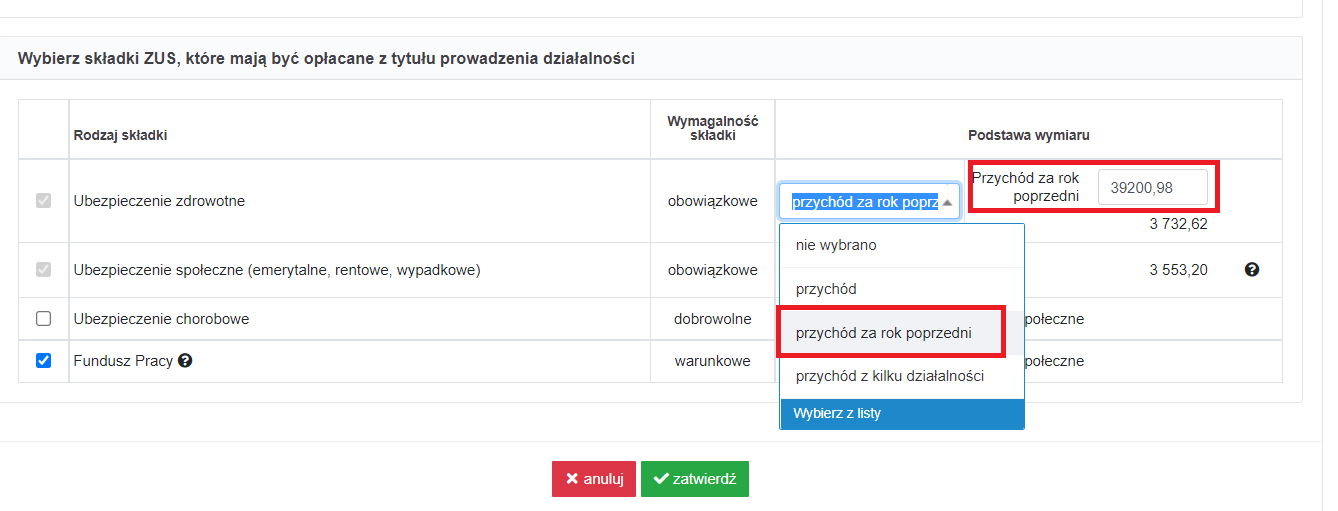The height and width of the screenshot is (511, 1338).
Task: Select 'przychód za rok poprzedni' option
Action: pos(902,333)
